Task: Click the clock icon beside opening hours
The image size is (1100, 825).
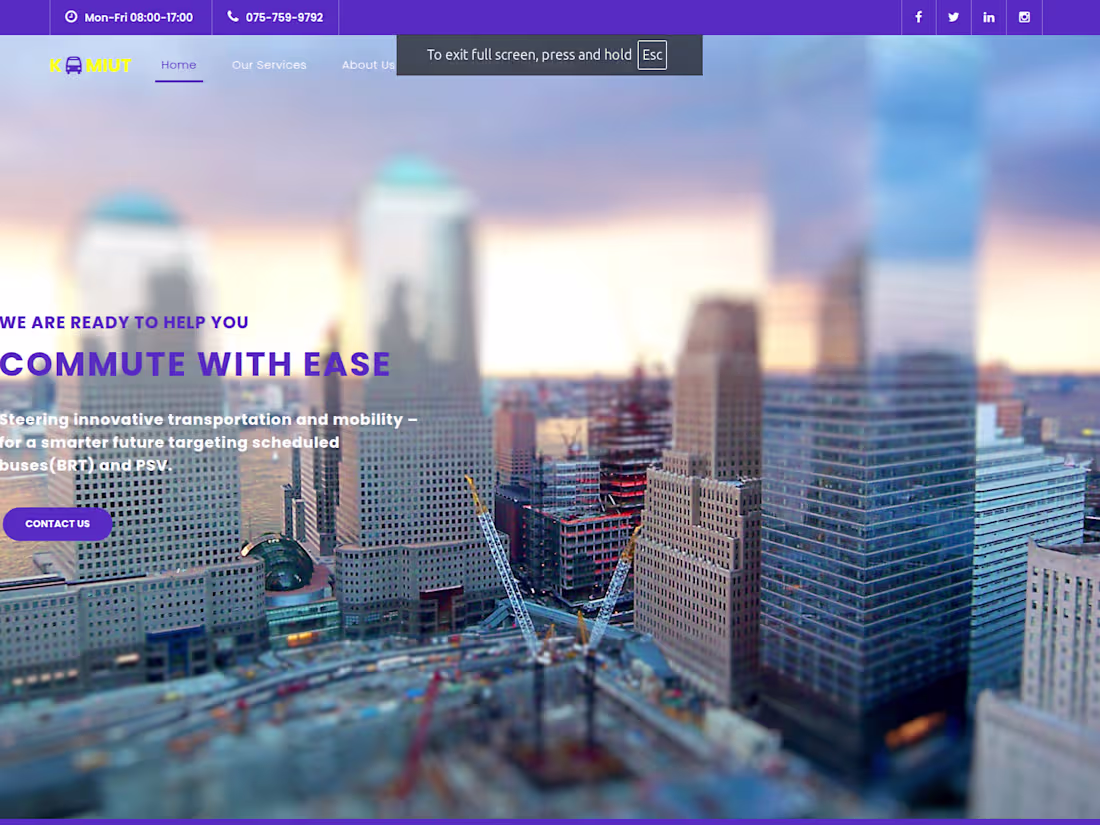Action: coord(71,17)
